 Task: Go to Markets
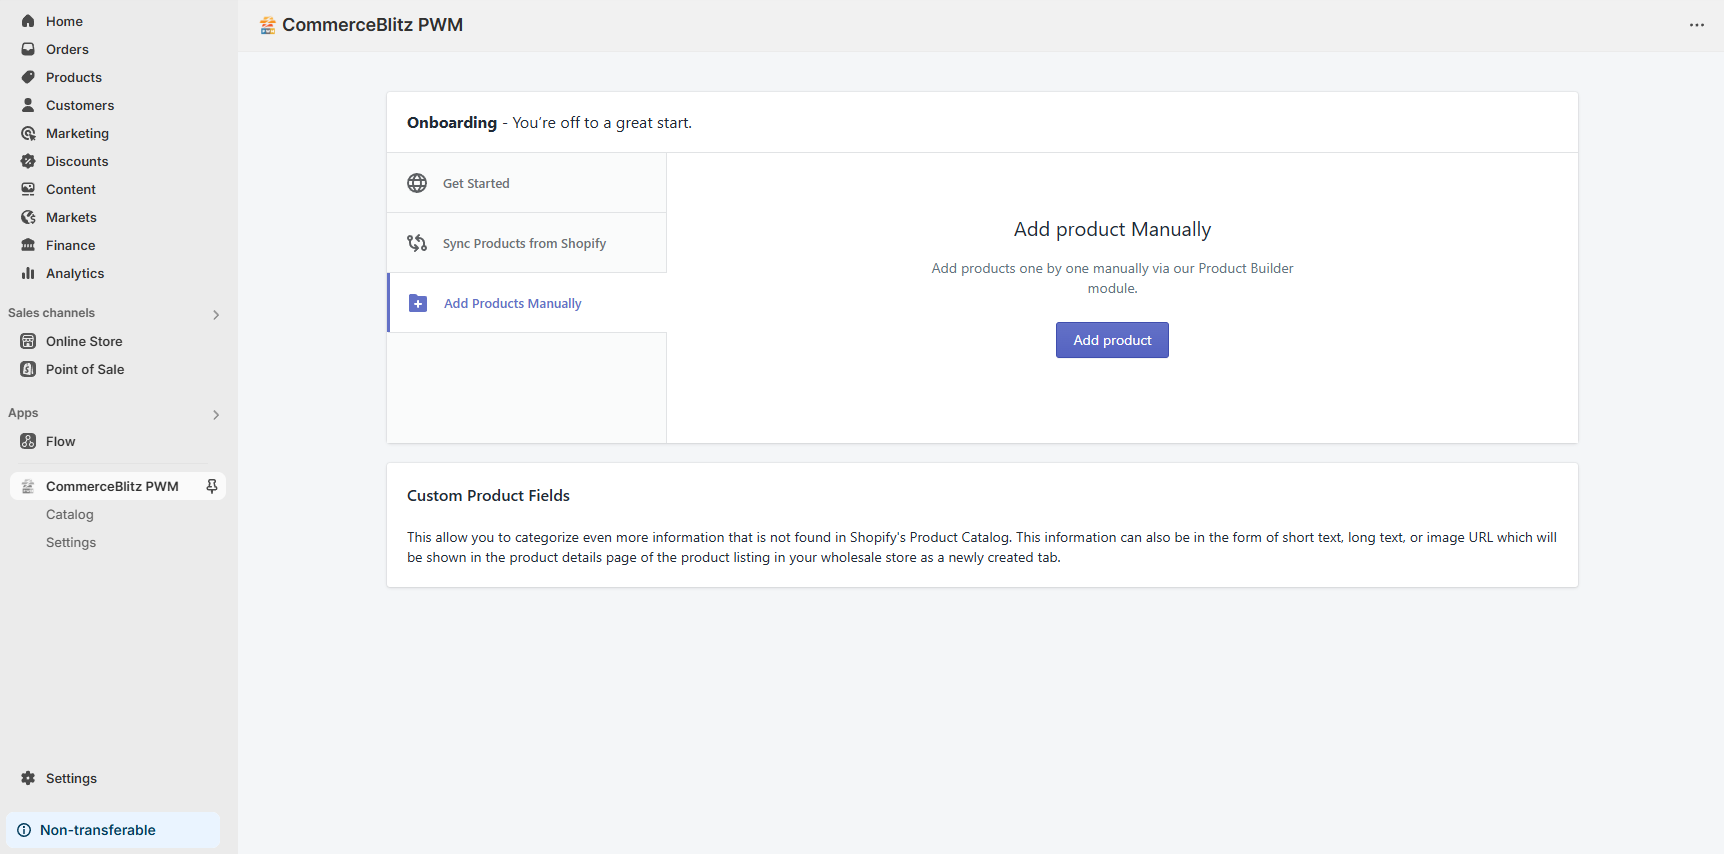[71, 217]
